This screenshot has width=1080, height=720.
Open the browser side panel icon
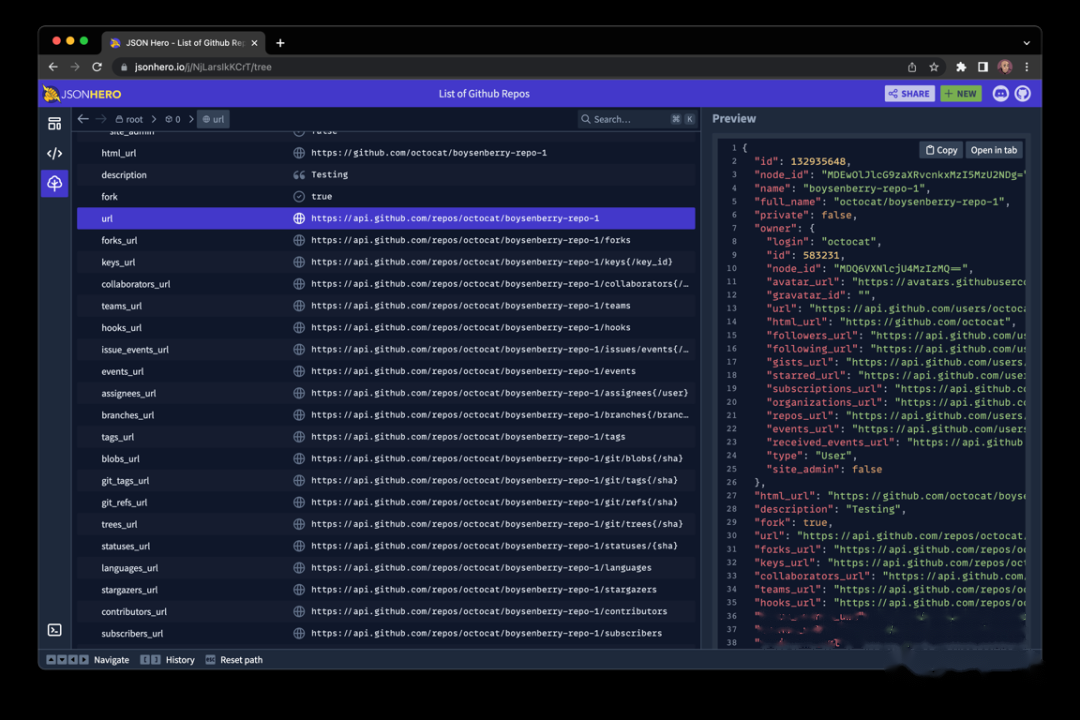pyautogui.click(x=983, y=67)
